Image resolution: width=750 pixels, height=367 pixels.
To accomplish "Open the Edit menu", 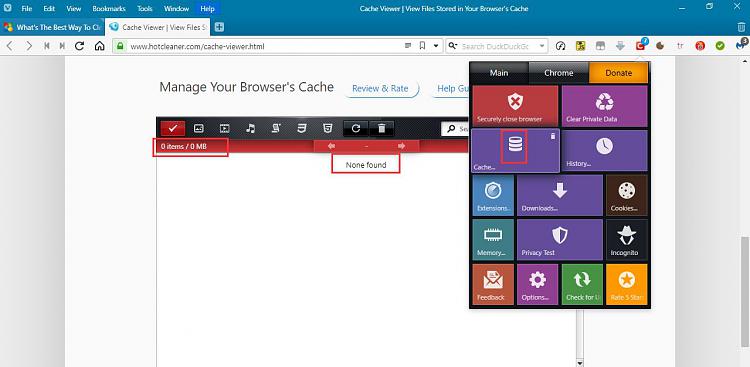I will pos(49,9).
